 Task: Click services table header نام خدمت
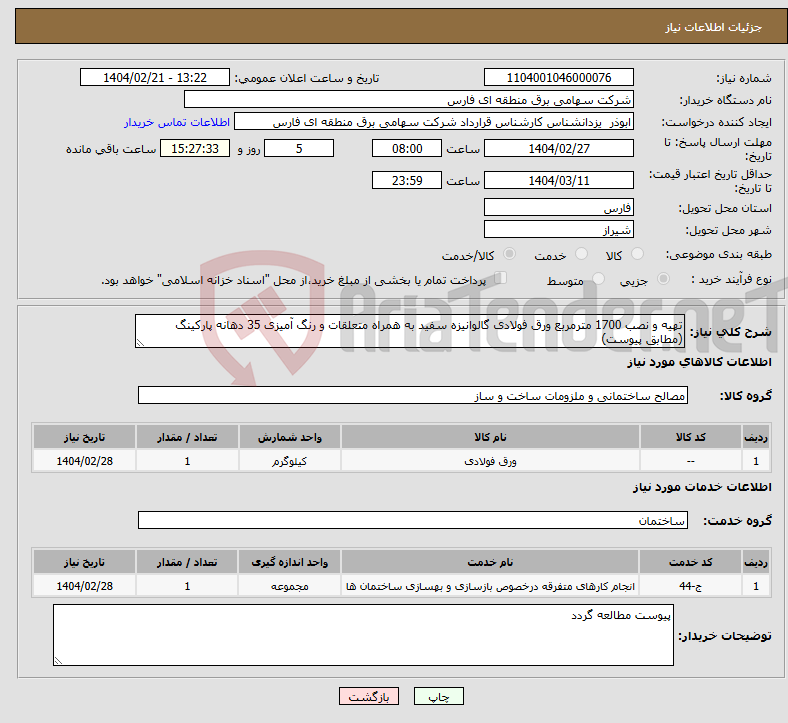point(490,562)
